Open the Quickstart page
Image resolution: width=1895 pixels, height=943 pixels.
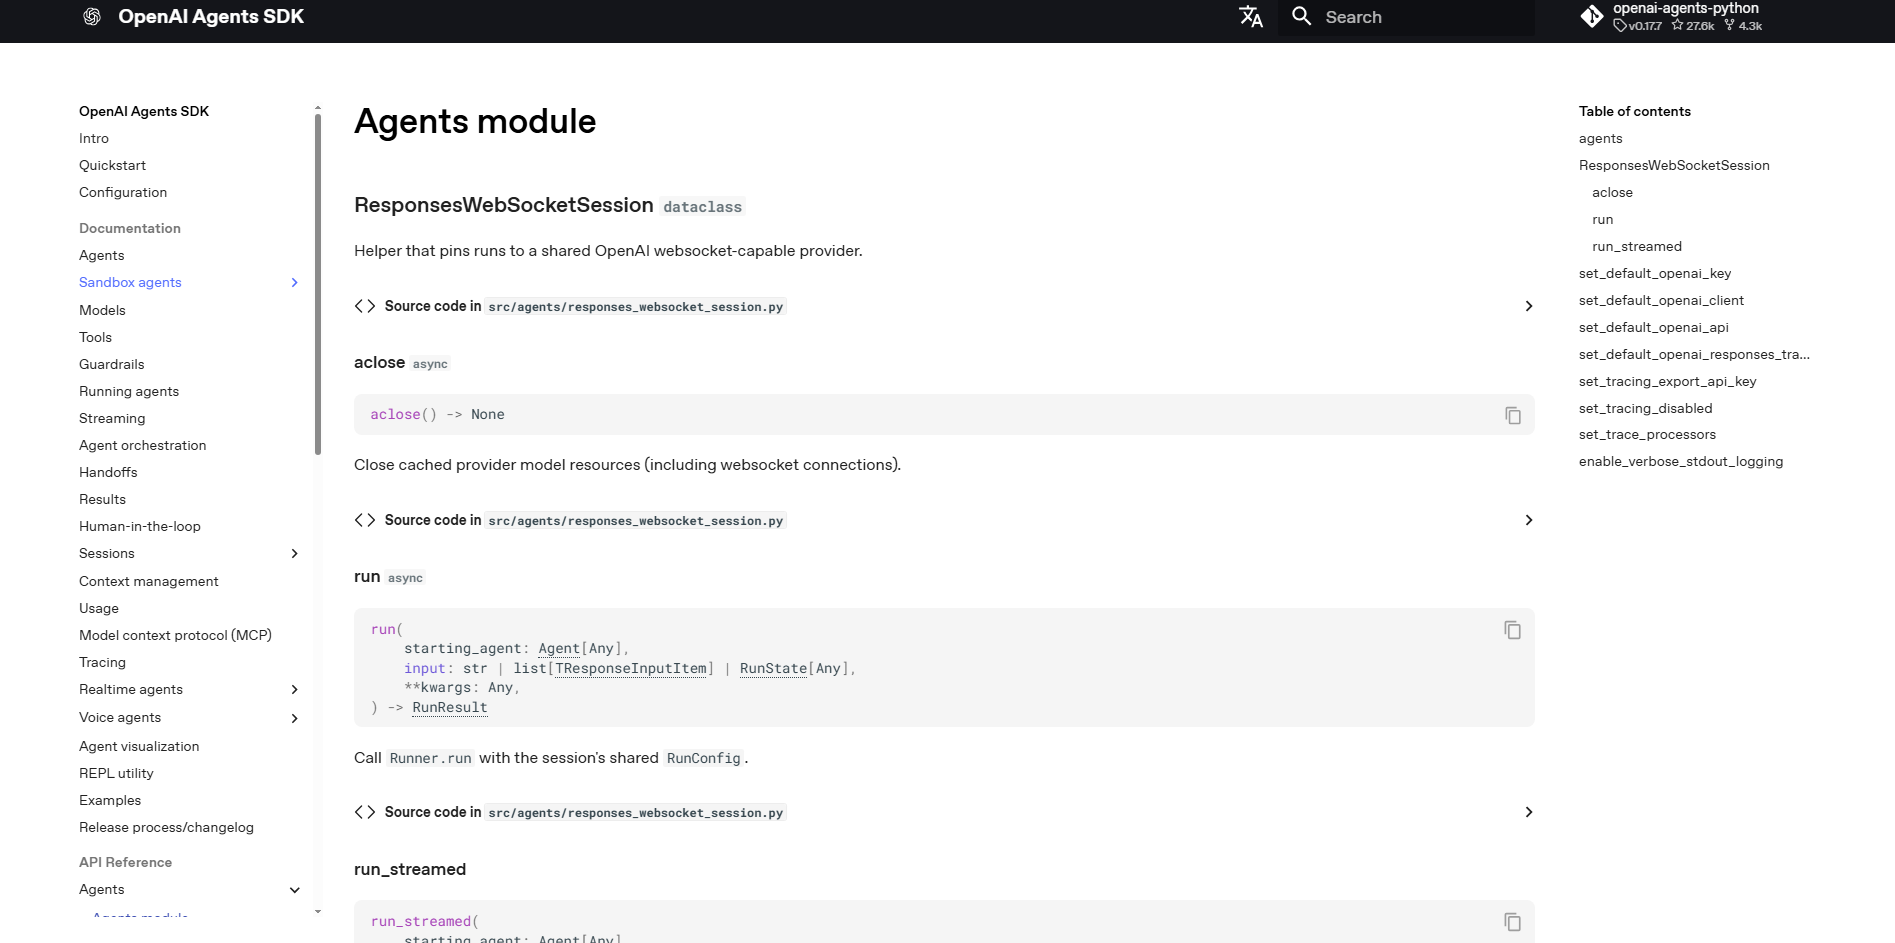112,166
